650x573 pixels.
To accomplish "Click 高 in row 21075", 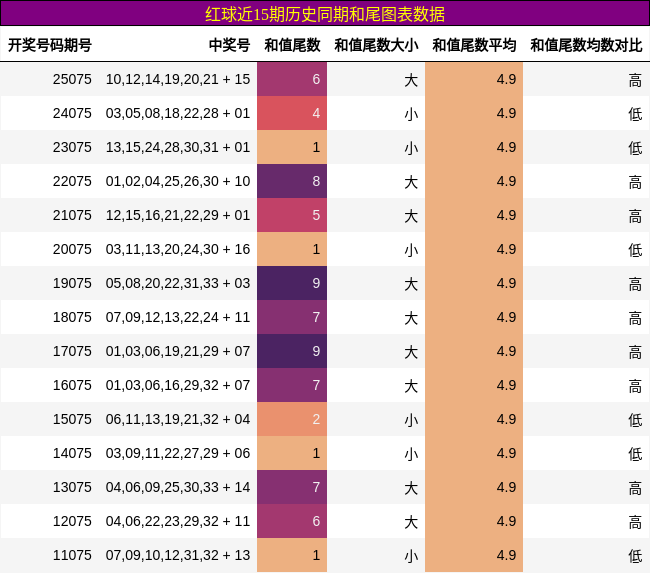I will click(635, 216).
